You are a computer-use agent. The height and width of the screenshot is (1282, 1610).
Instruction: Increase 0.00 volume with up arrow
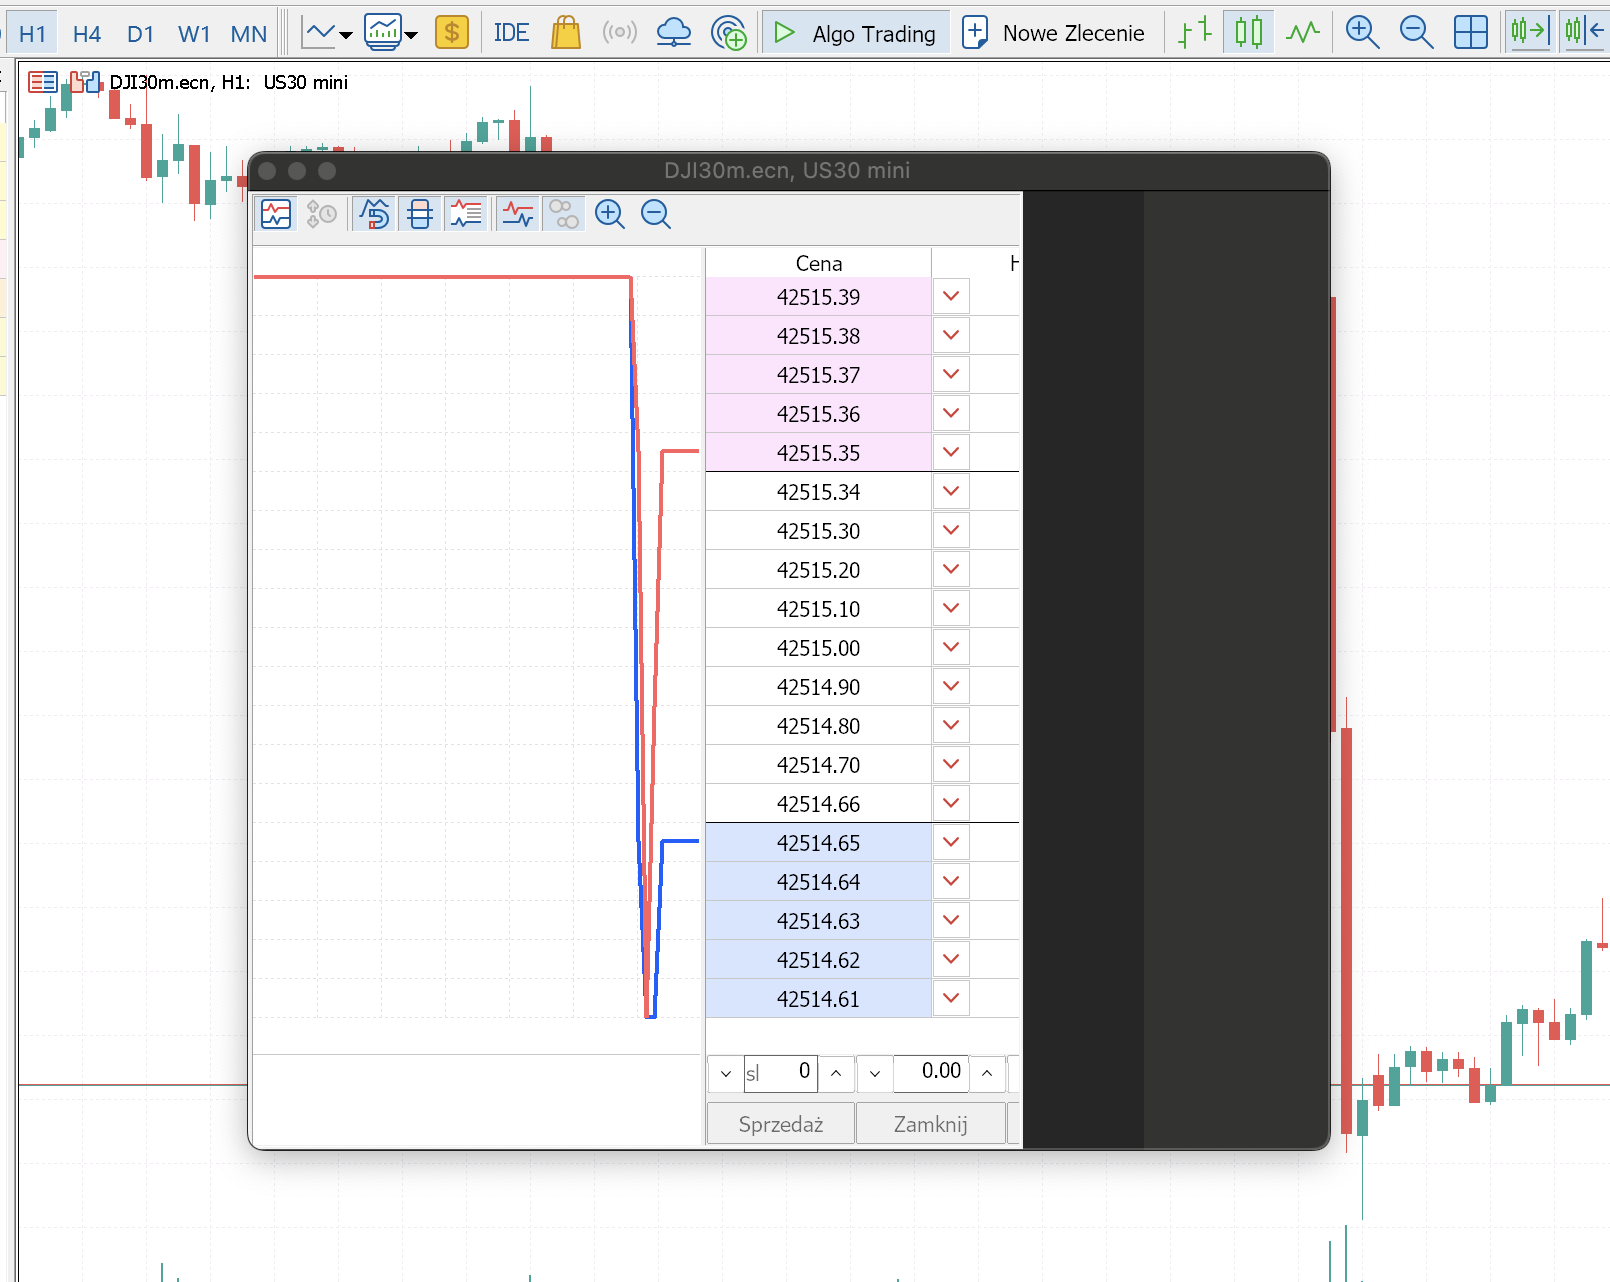pos(987,1074)
